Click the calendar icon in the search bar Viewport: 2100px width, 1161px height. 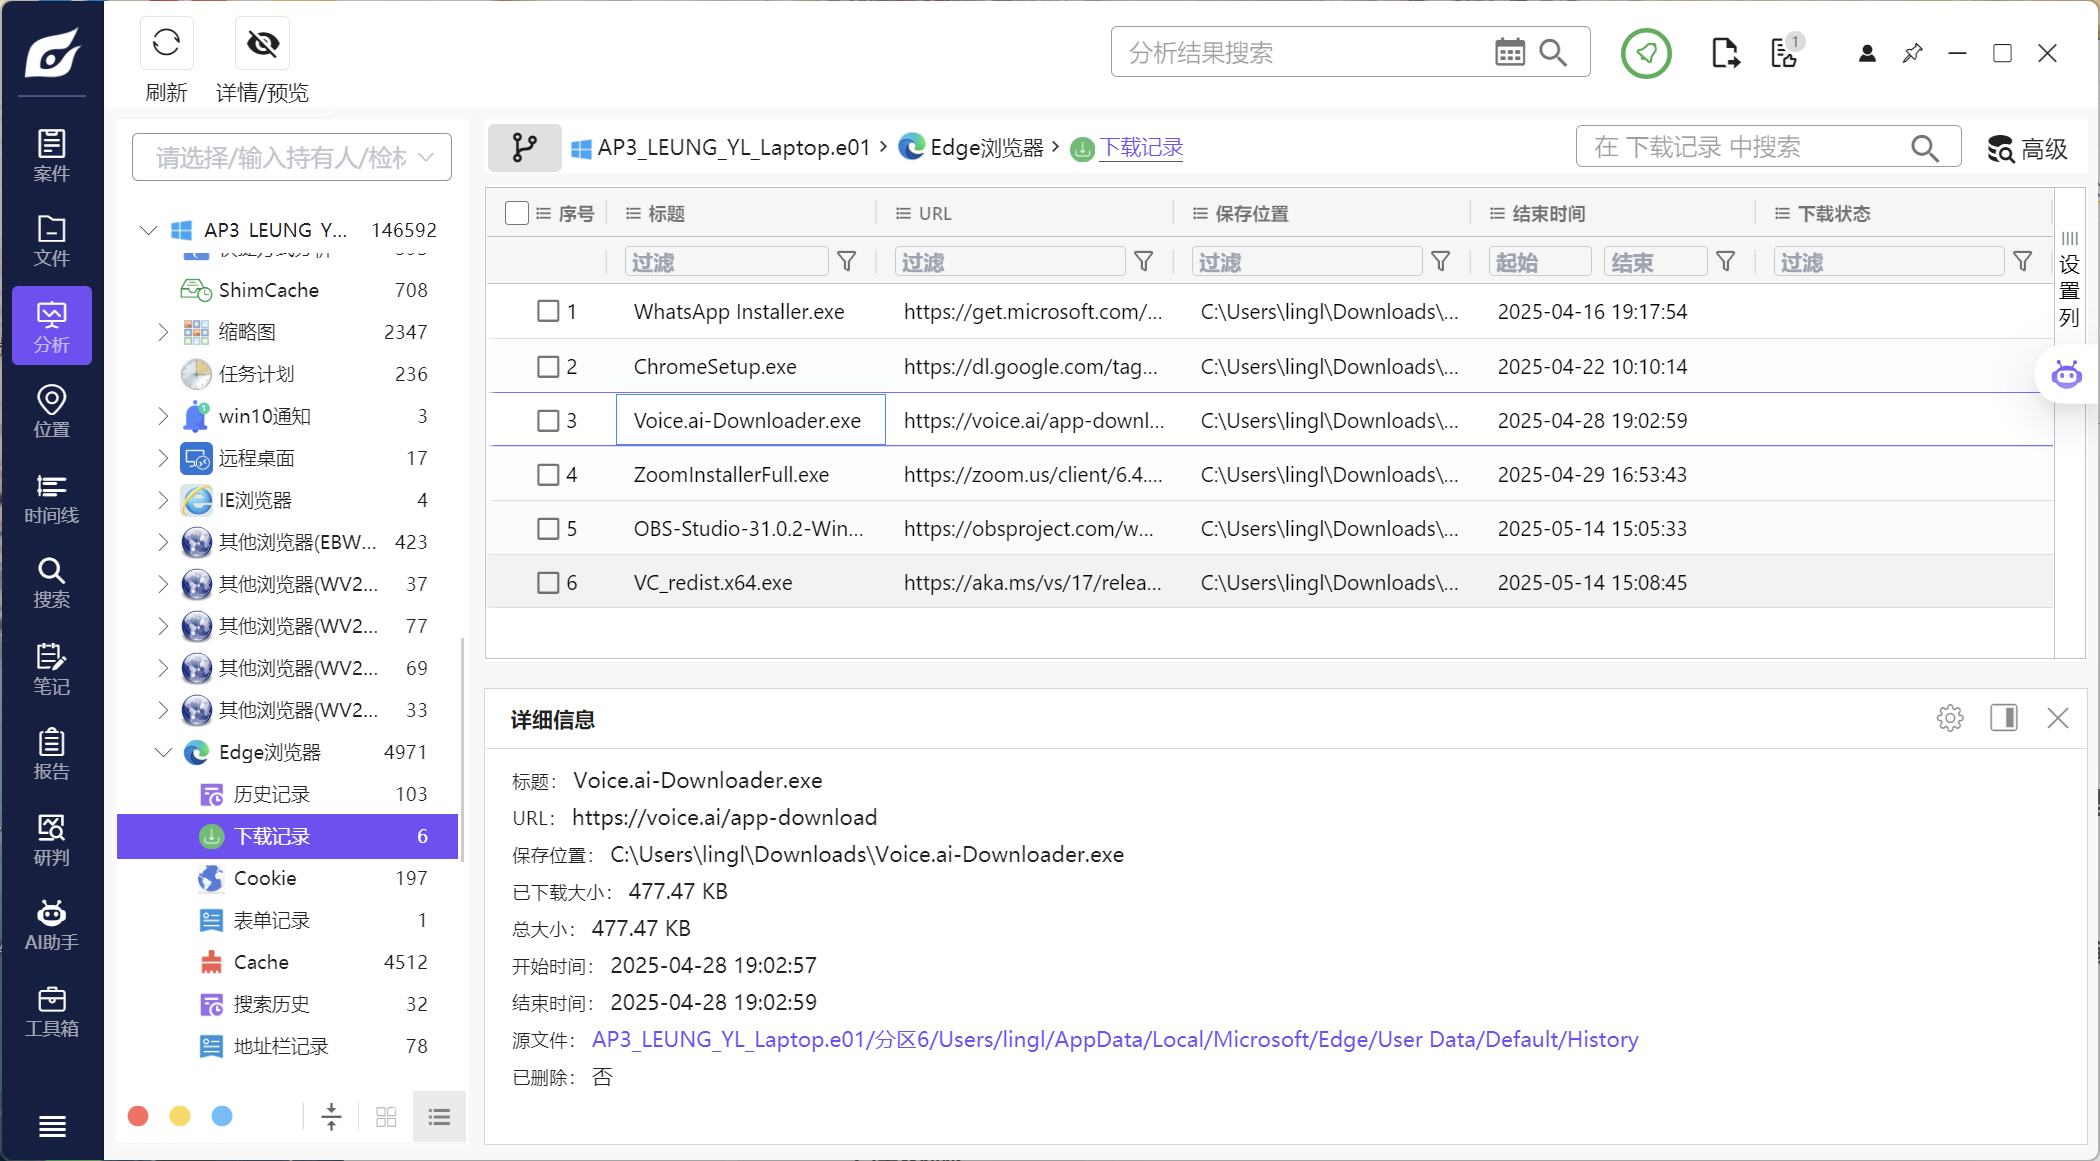click(1509, 52)
